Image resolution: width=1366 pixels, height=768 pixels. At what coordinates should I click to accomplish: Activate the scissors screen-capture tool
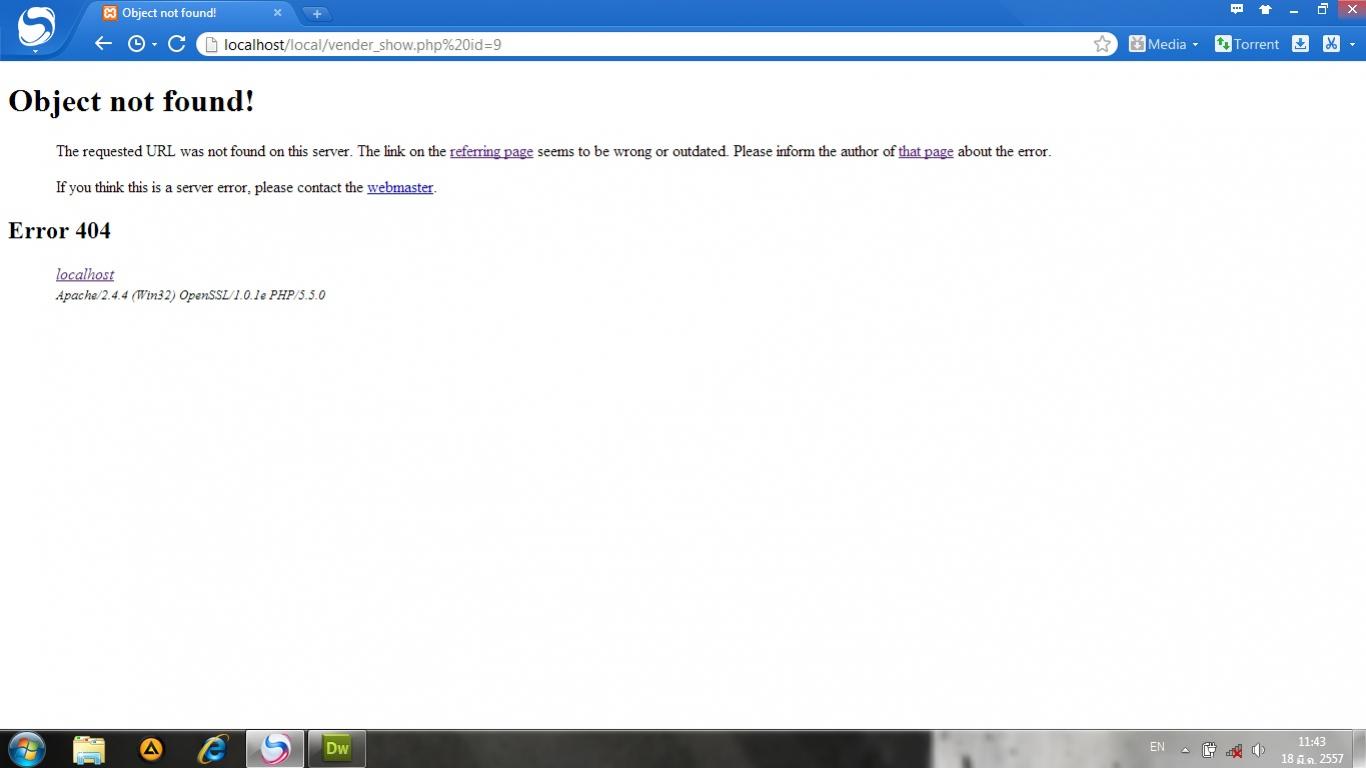1330,44
